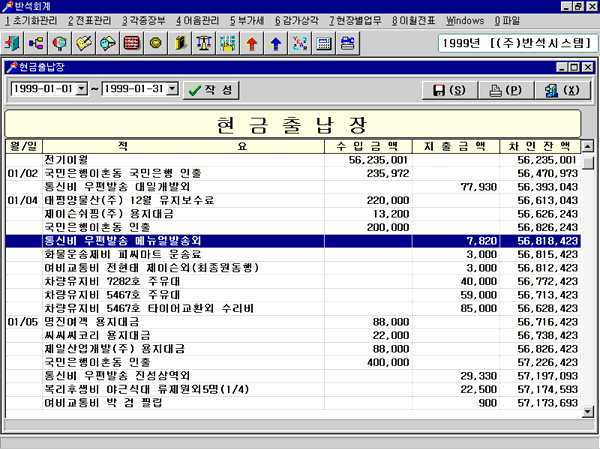Select row 국민은행이촌동 국민은행 인출
The image size is (600, 450).
pyautogui.click(x=293, y=173)
